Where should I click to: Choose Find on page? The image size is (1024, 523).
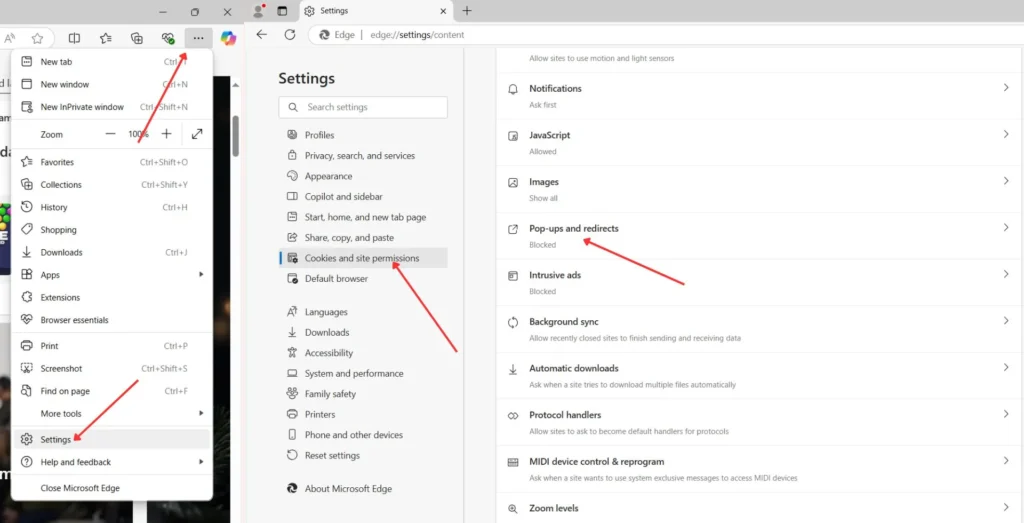click(112, 391)
